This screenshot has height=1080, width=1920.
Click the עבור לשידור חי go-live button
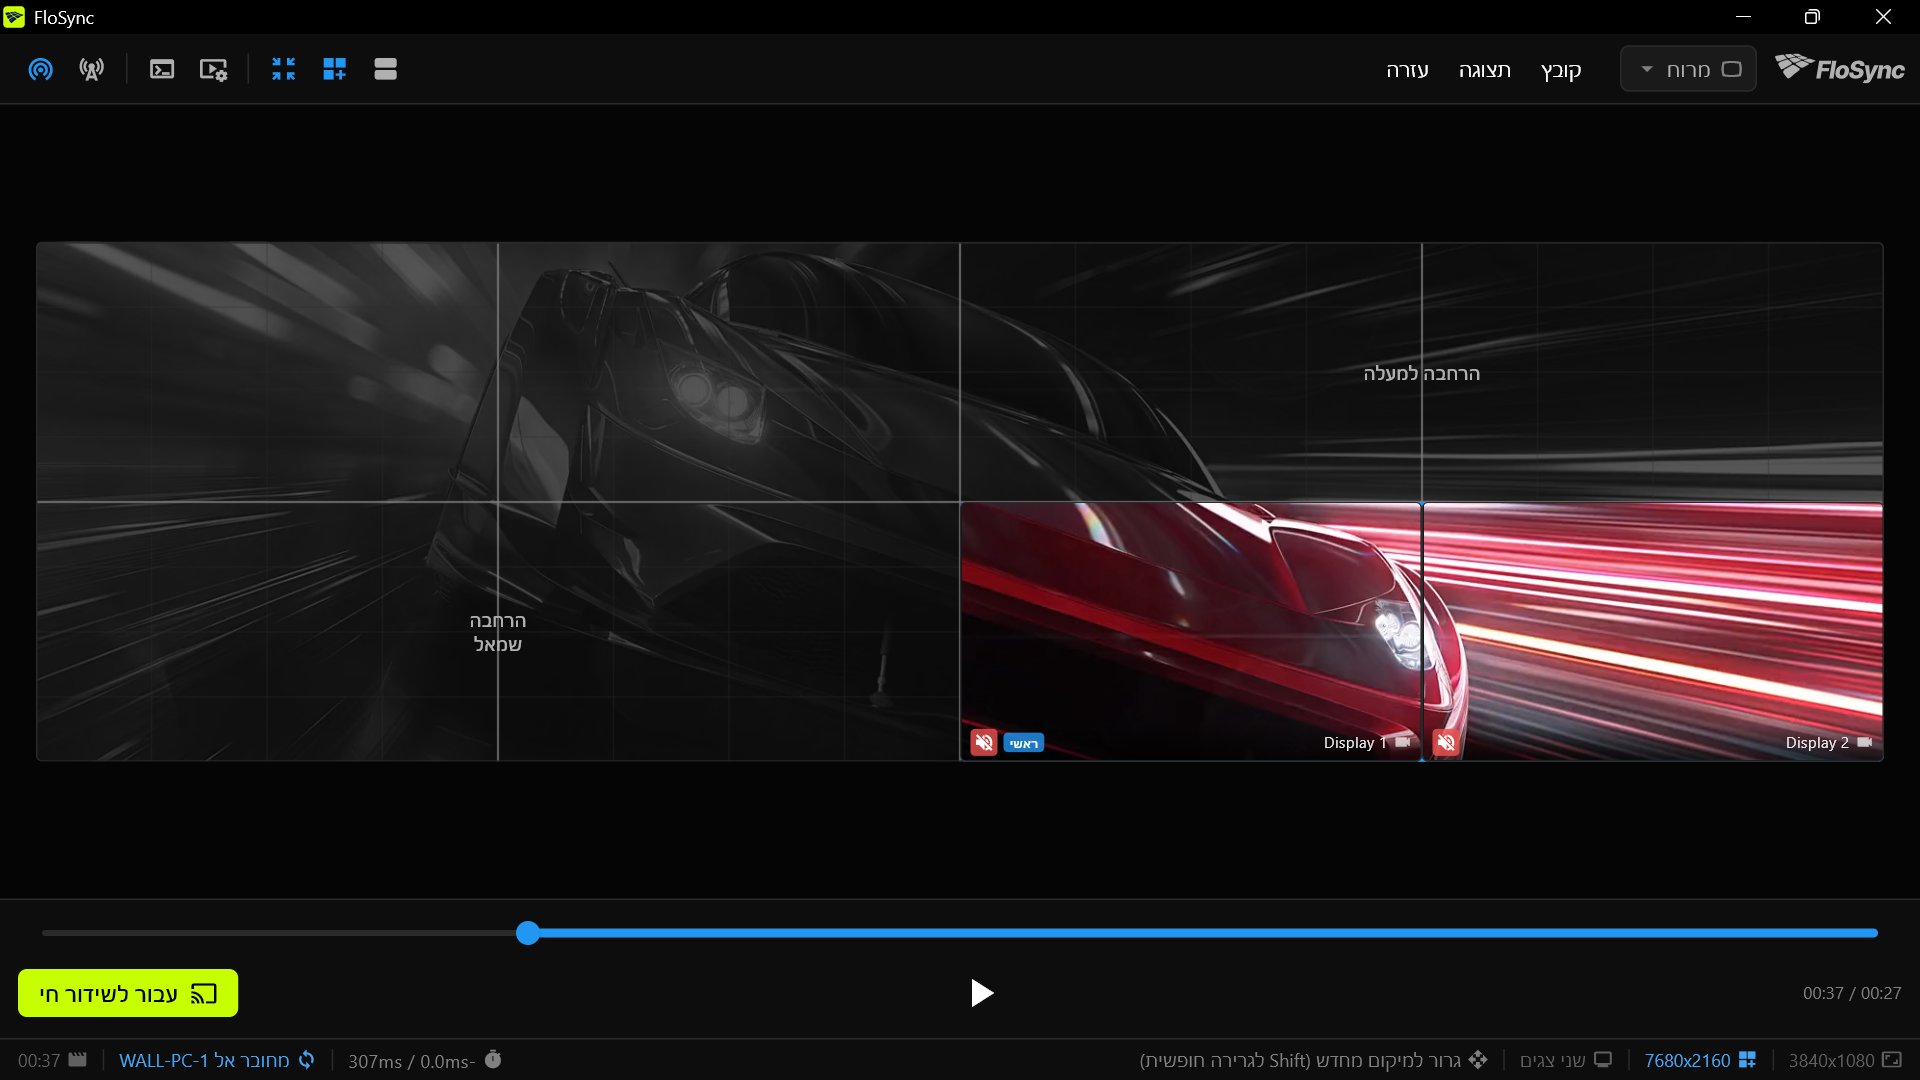click(x=128, y=993)
